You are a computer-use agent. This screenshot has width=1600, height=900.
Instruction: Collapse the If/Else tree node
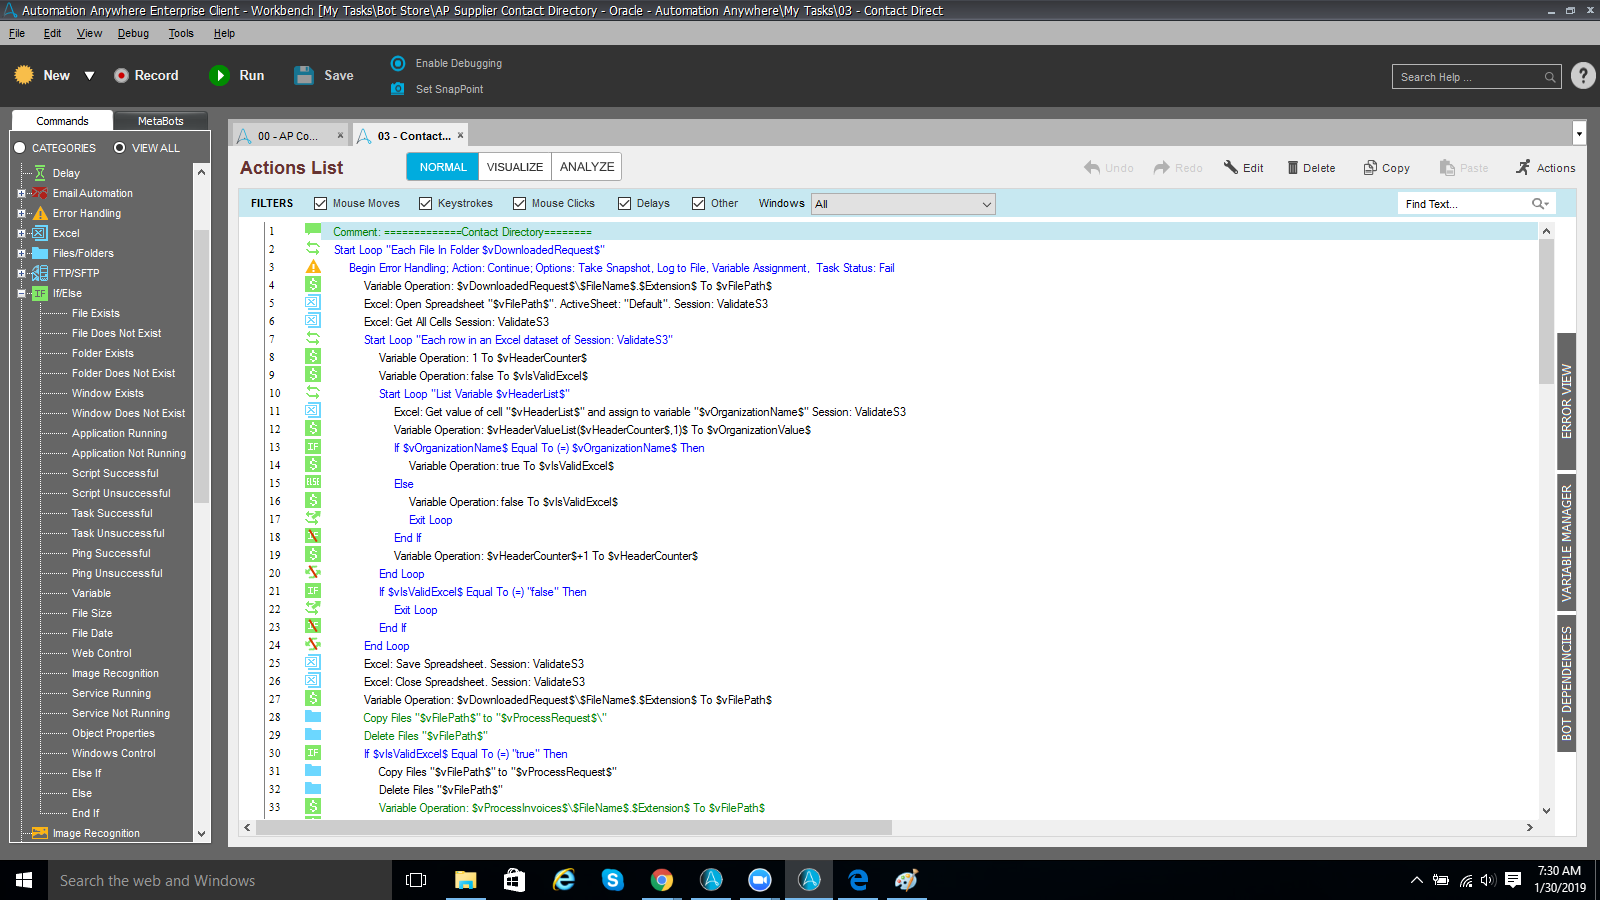[21, 293]
